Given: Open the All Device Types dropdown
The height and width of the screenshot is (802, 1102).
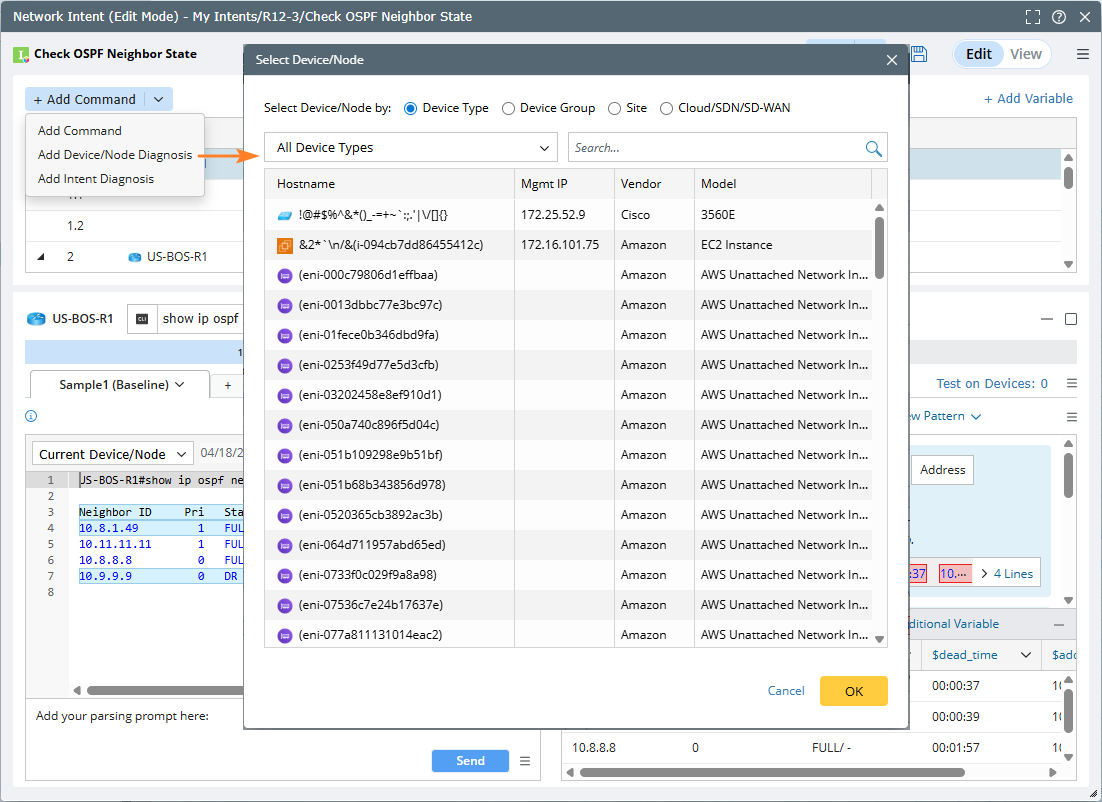Looking at the screenshot, I should pyautogui.click(x=411, y=148).
